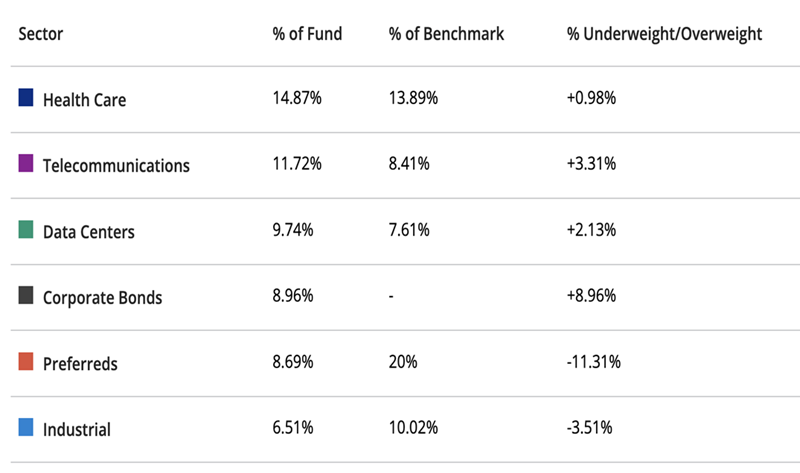This screenshot has height=473, width=800.
Task: Click Corporate Bonds' +8.96% overweight value
Action: click(x=591, y=296)
